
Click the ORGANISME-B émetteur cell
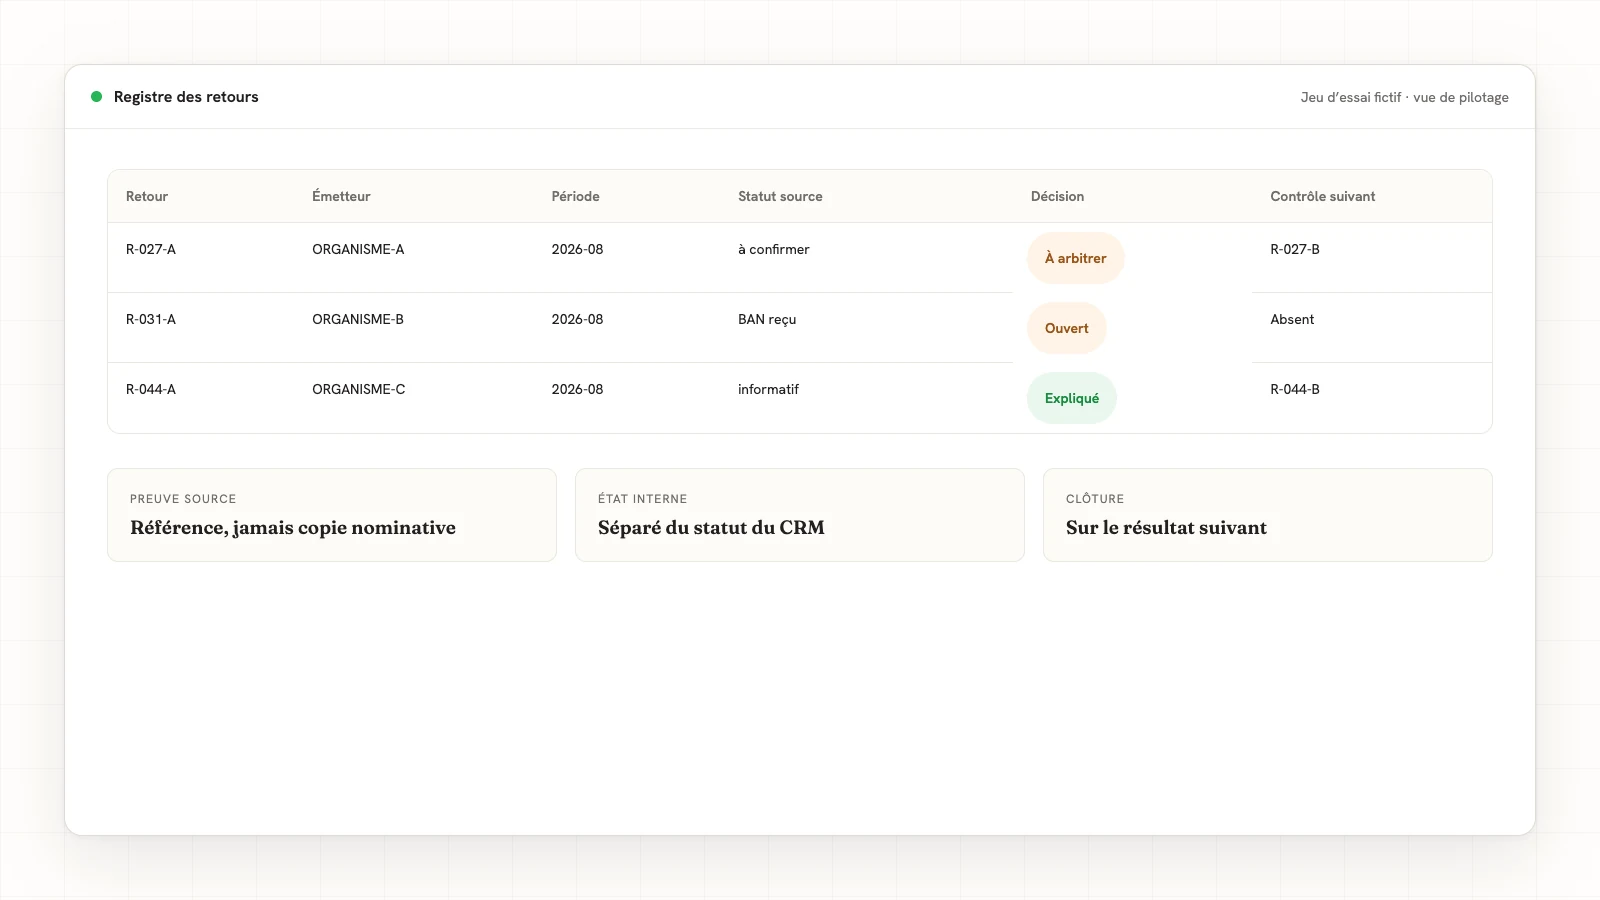[x=358, y=319]
